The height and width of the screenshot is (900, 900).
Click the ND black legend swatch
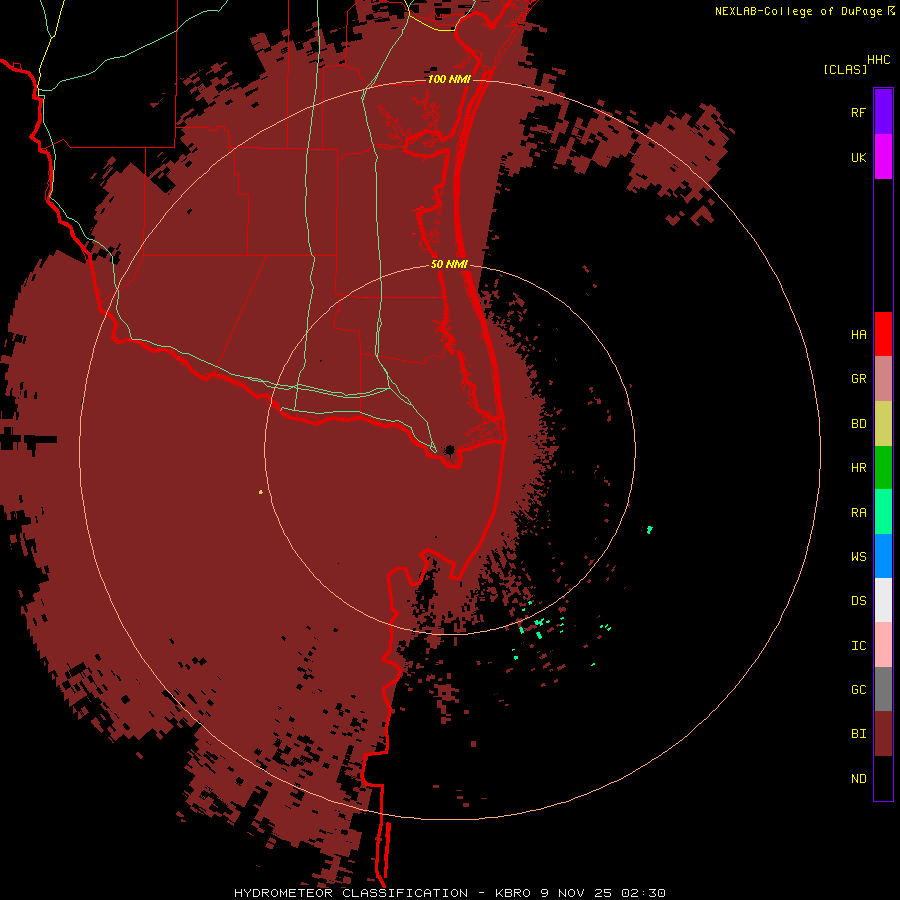pyautogui.click(x=883, y=778)
